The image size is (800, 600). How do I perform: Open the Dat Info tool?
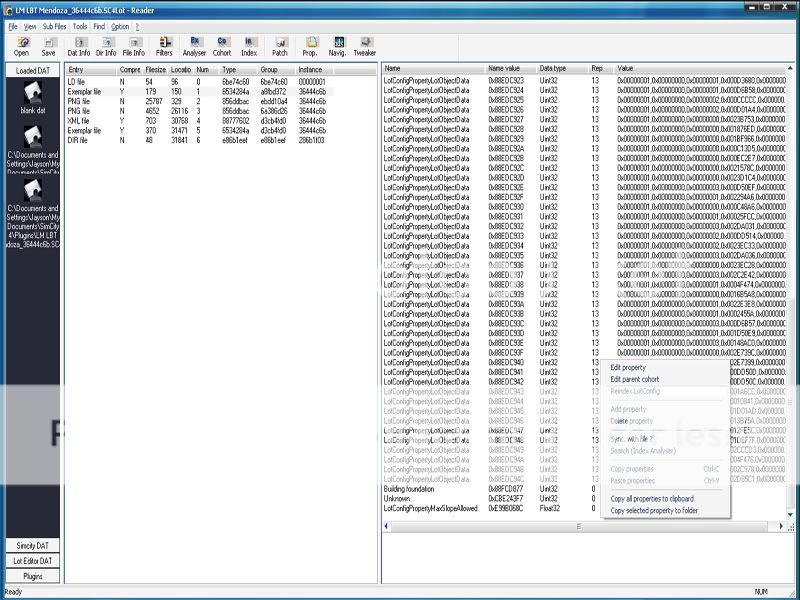78,45
